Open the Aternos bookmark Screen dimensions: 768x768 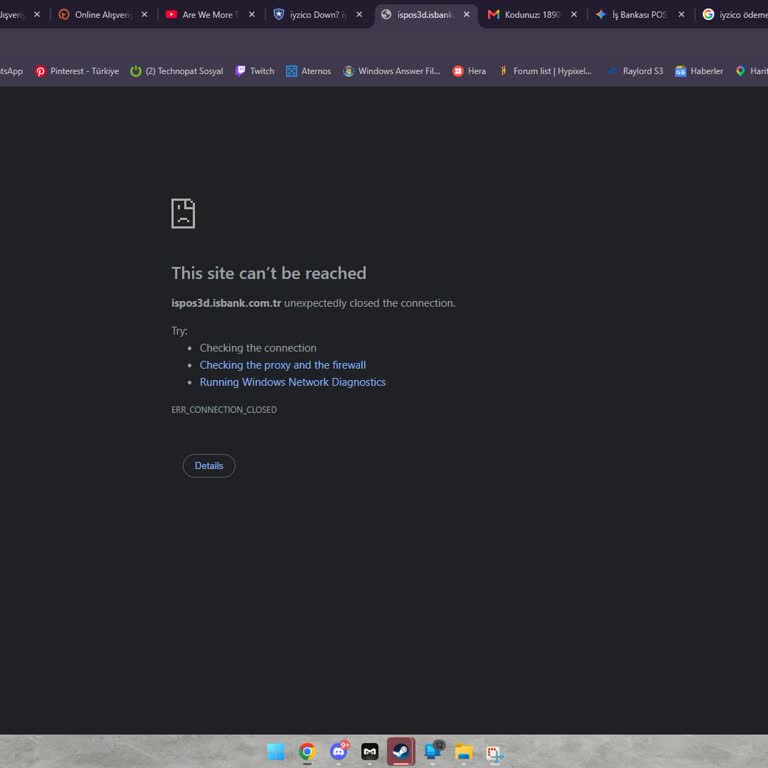(x=309, y=71)
